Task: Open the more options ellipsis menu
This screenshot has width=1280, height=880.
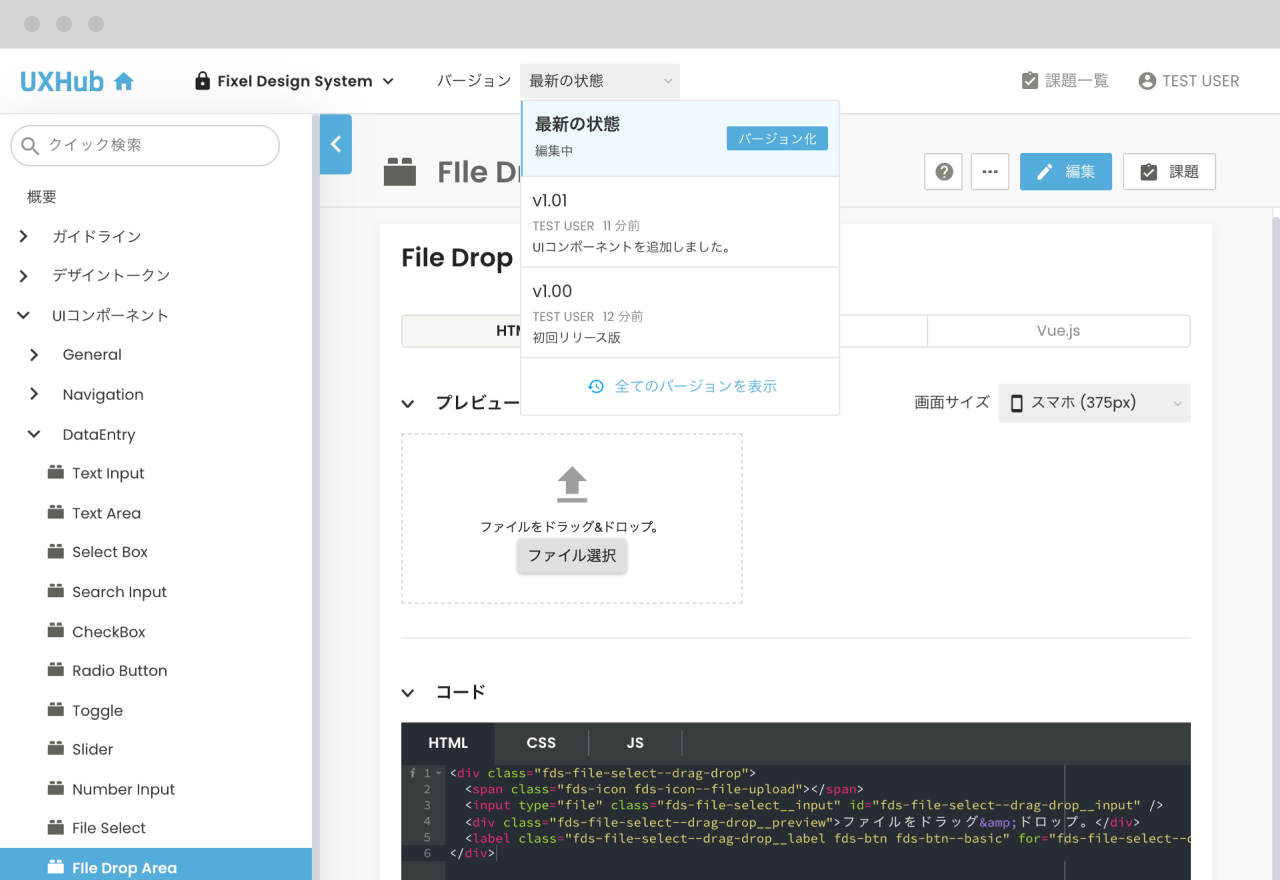Action: point(990,172)
